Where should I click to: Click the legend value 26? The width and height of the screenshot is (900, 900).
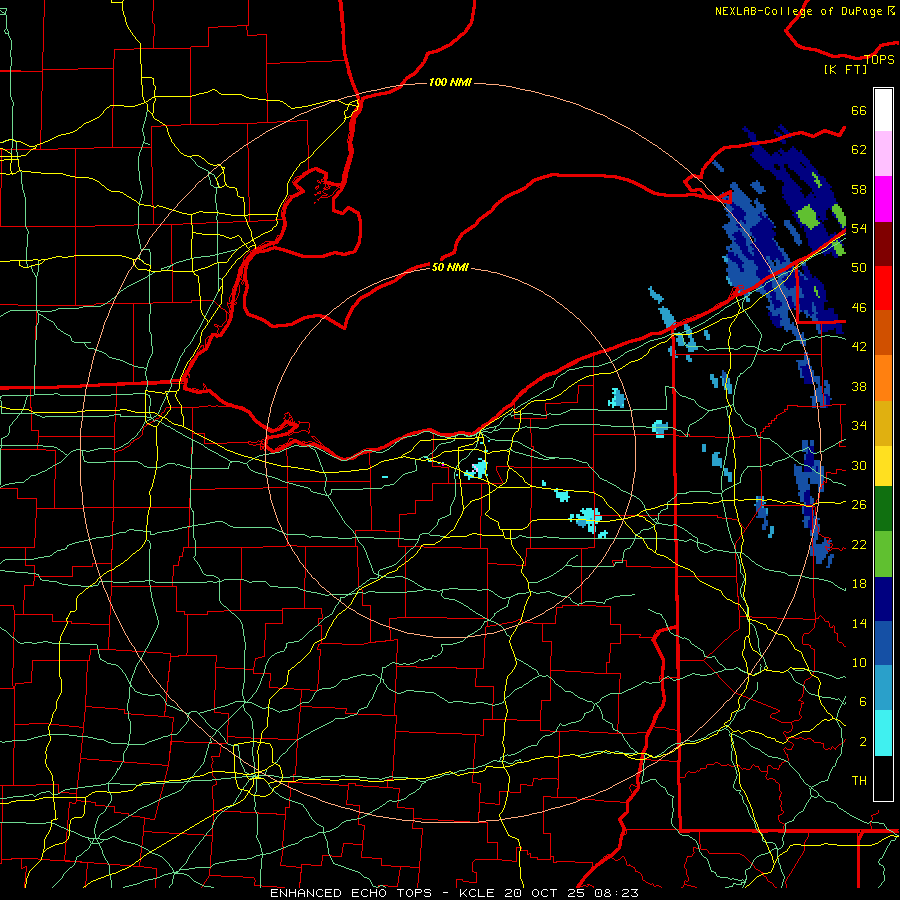(x=859, y=505)
